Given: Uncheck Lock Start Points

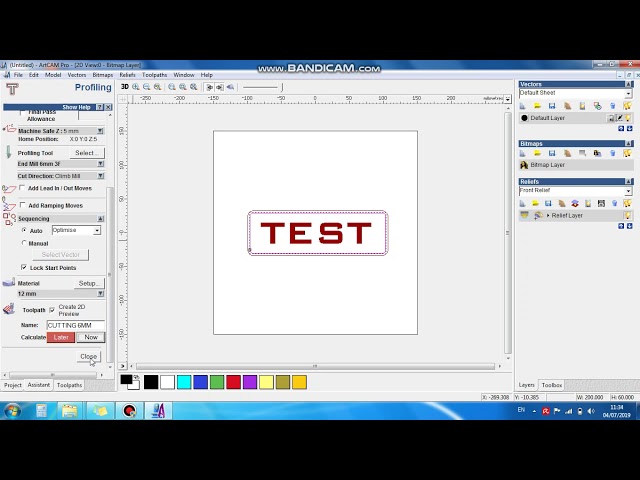Looking at the screenshot, I should (24, 267).
